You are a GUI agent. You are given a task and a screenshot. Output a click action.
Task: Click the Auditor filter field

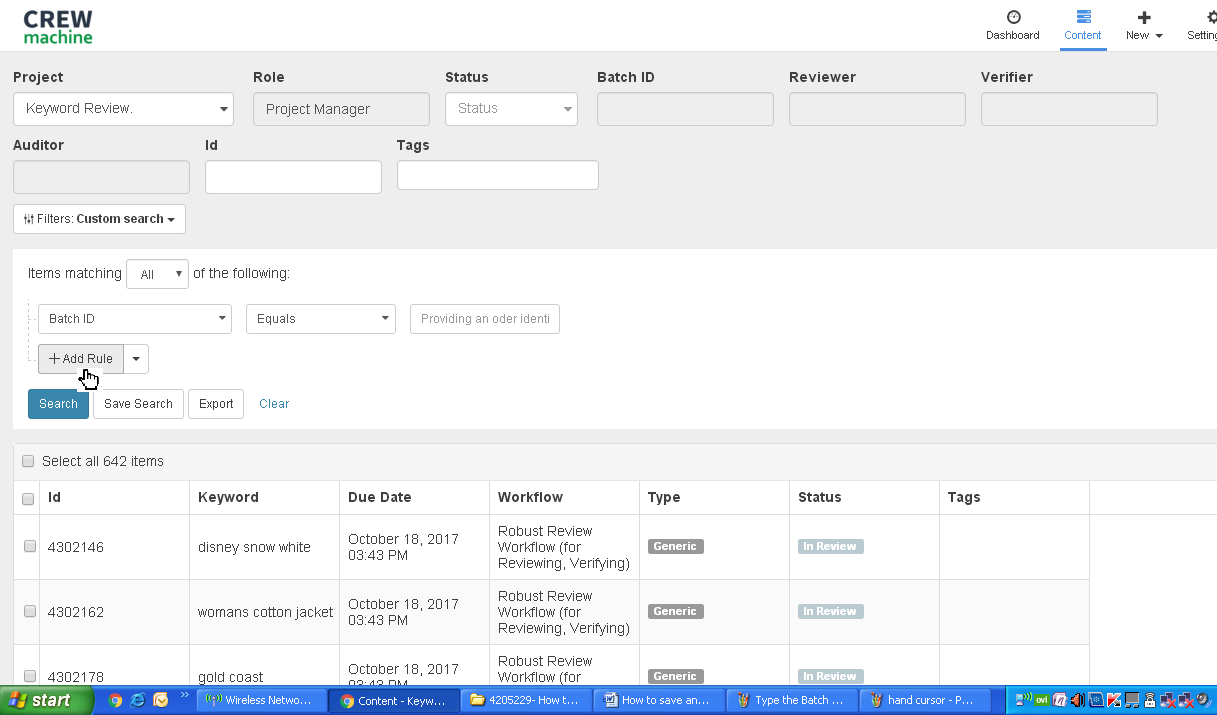101,177
